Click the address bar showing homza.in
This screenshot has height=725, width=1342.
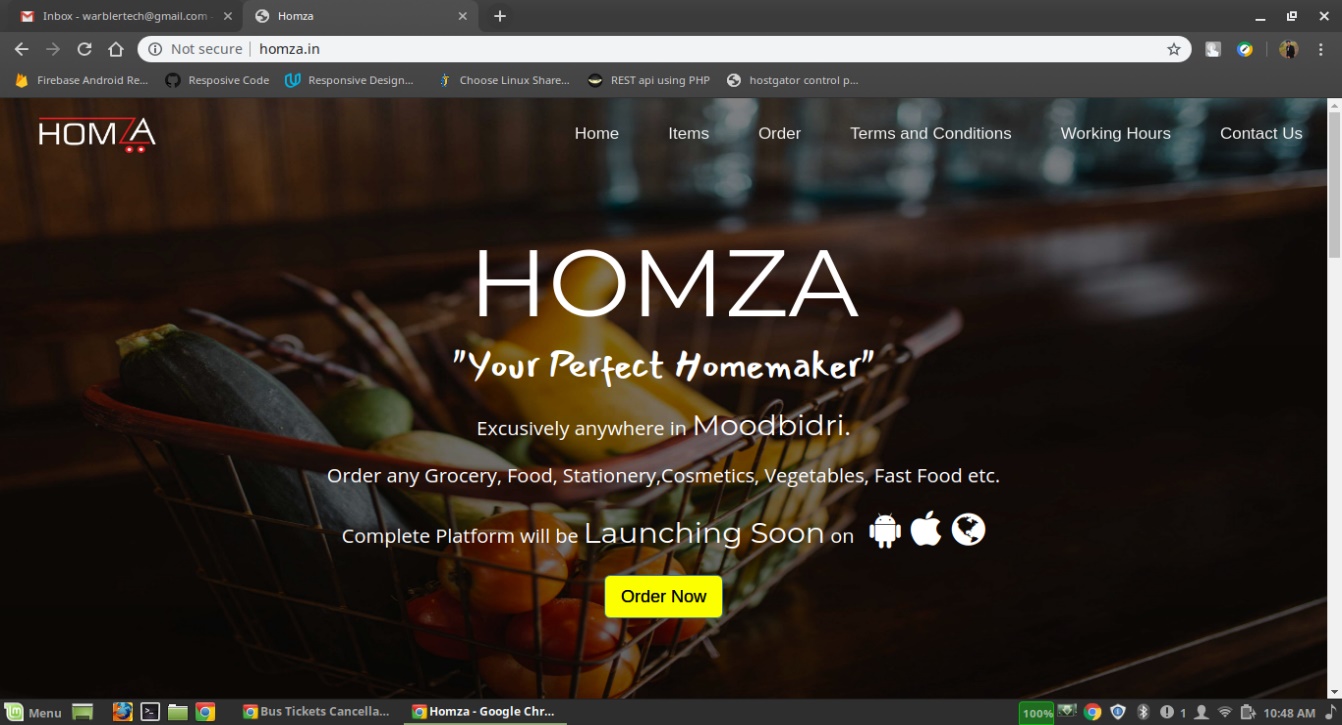(x=665, y=49)
